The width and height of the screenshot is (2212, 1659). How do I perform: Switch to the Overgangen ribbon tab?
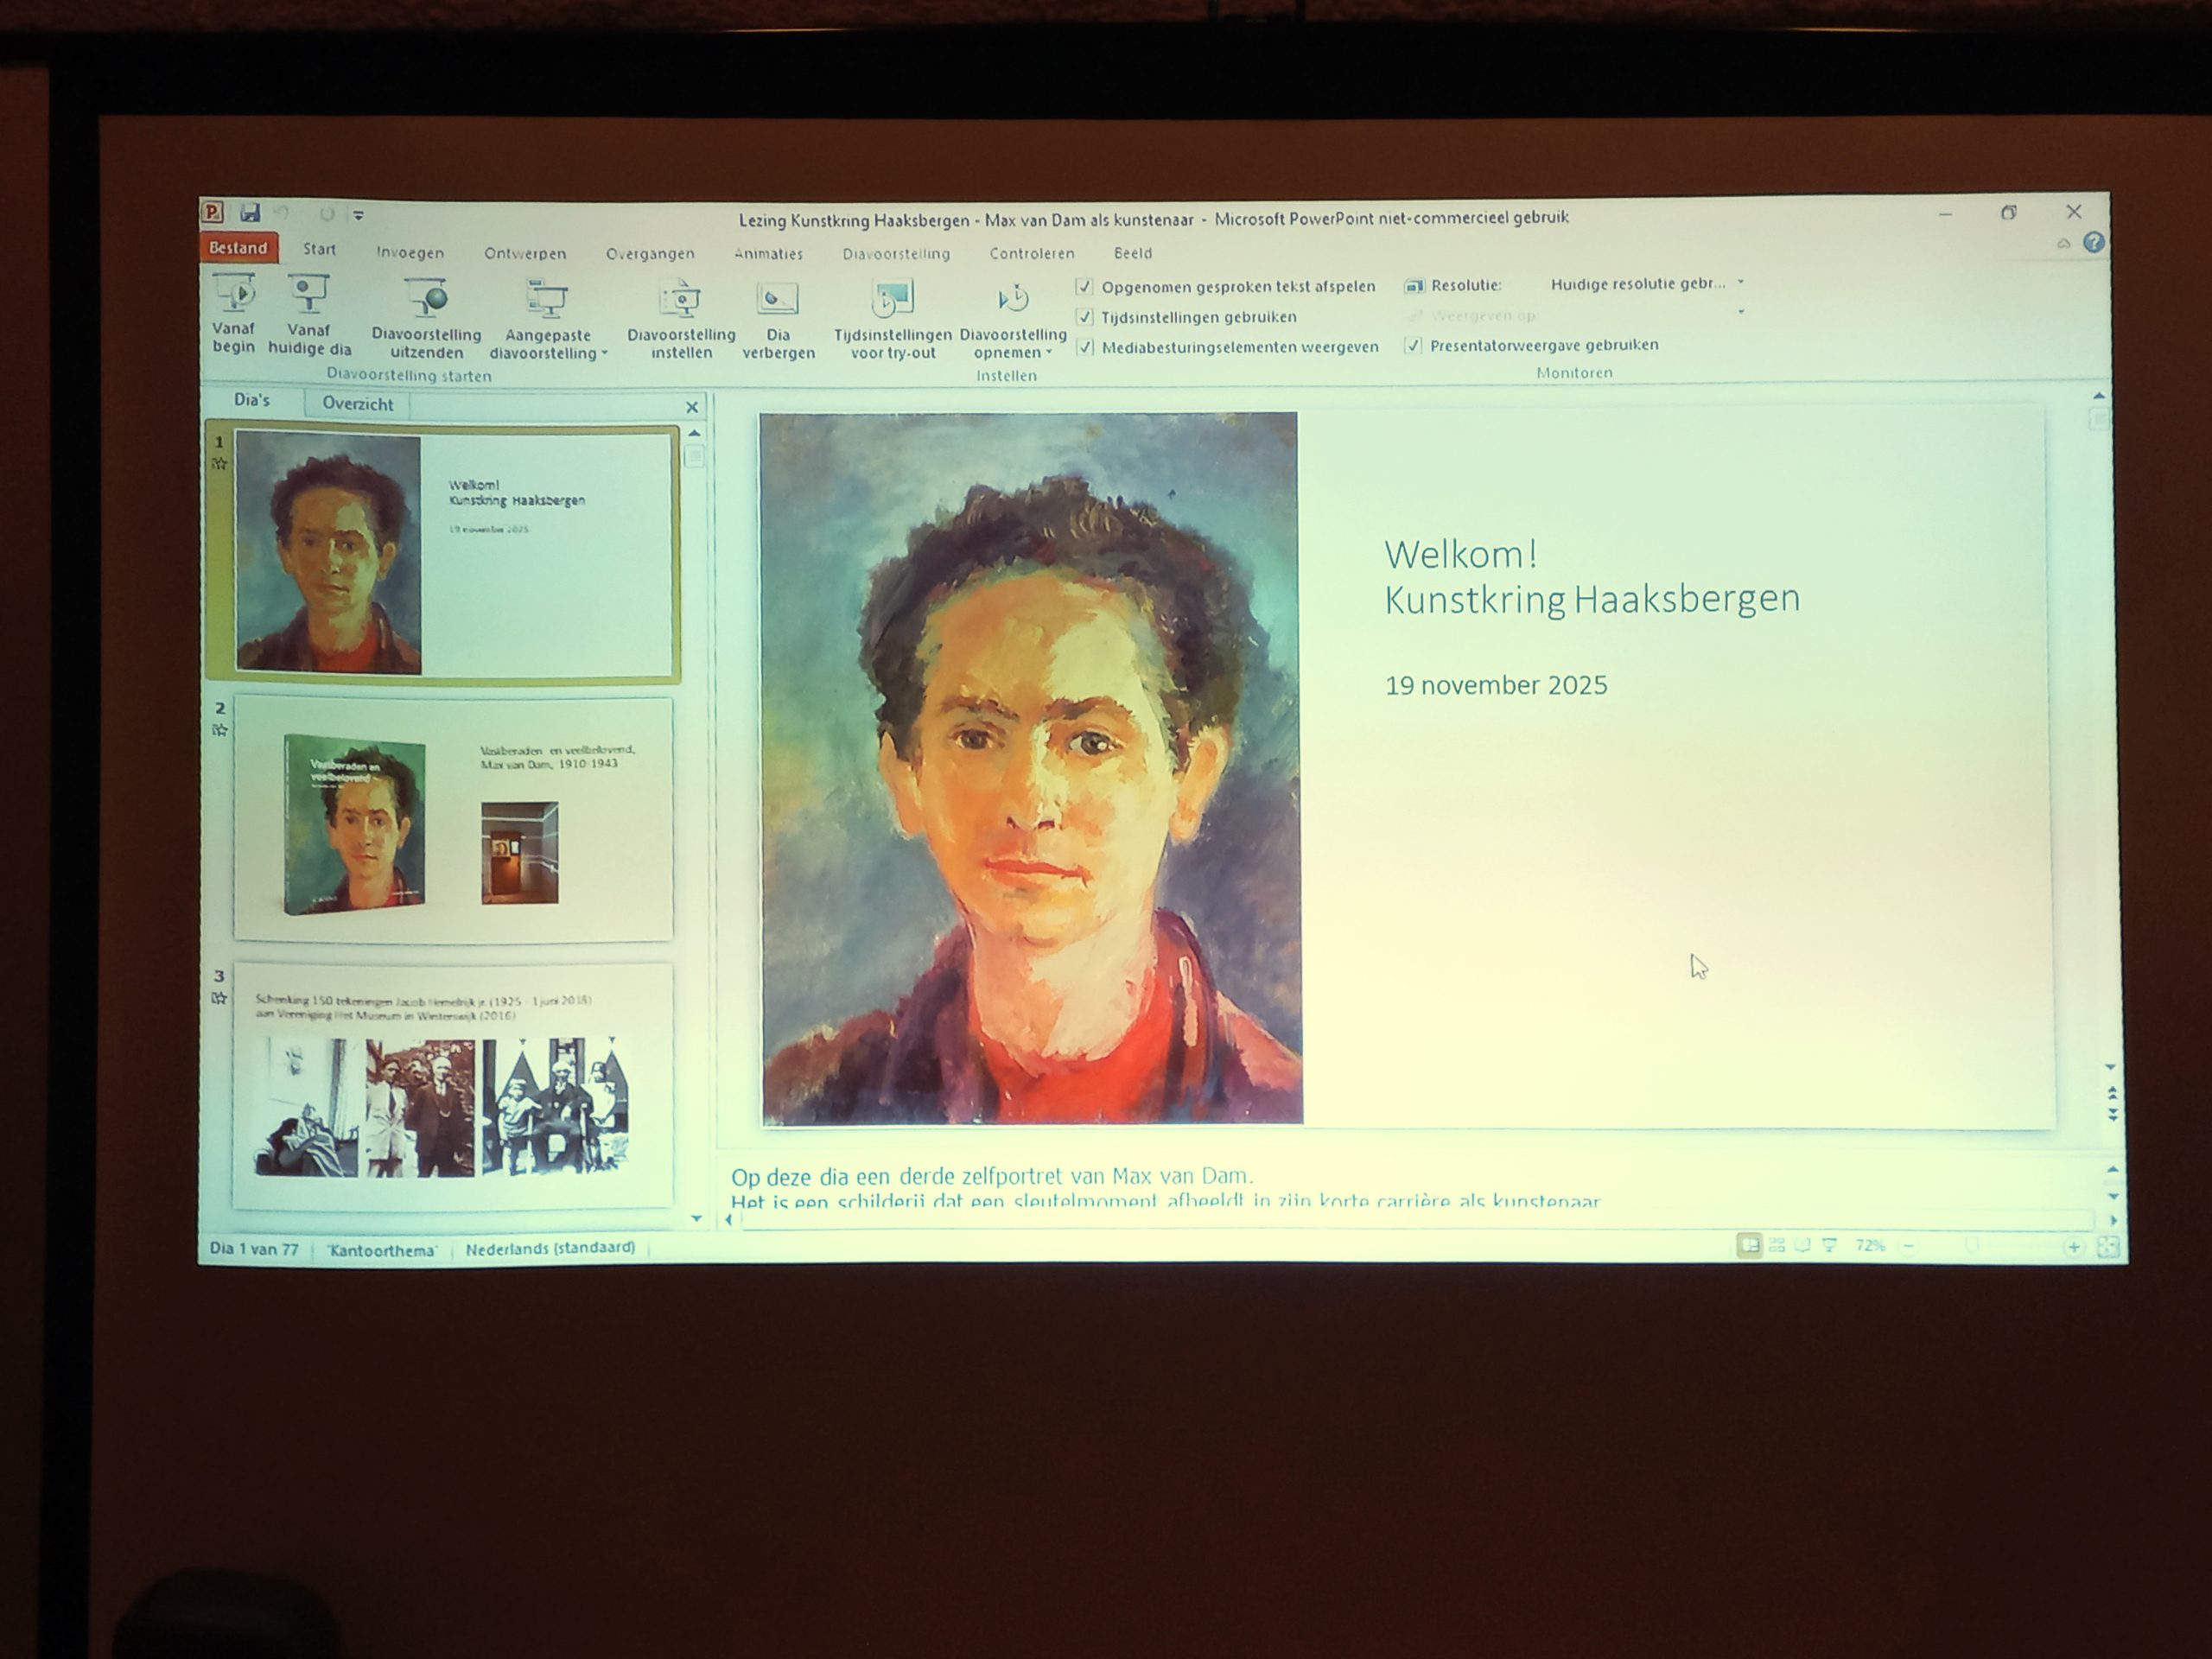(x=650, y=254)
